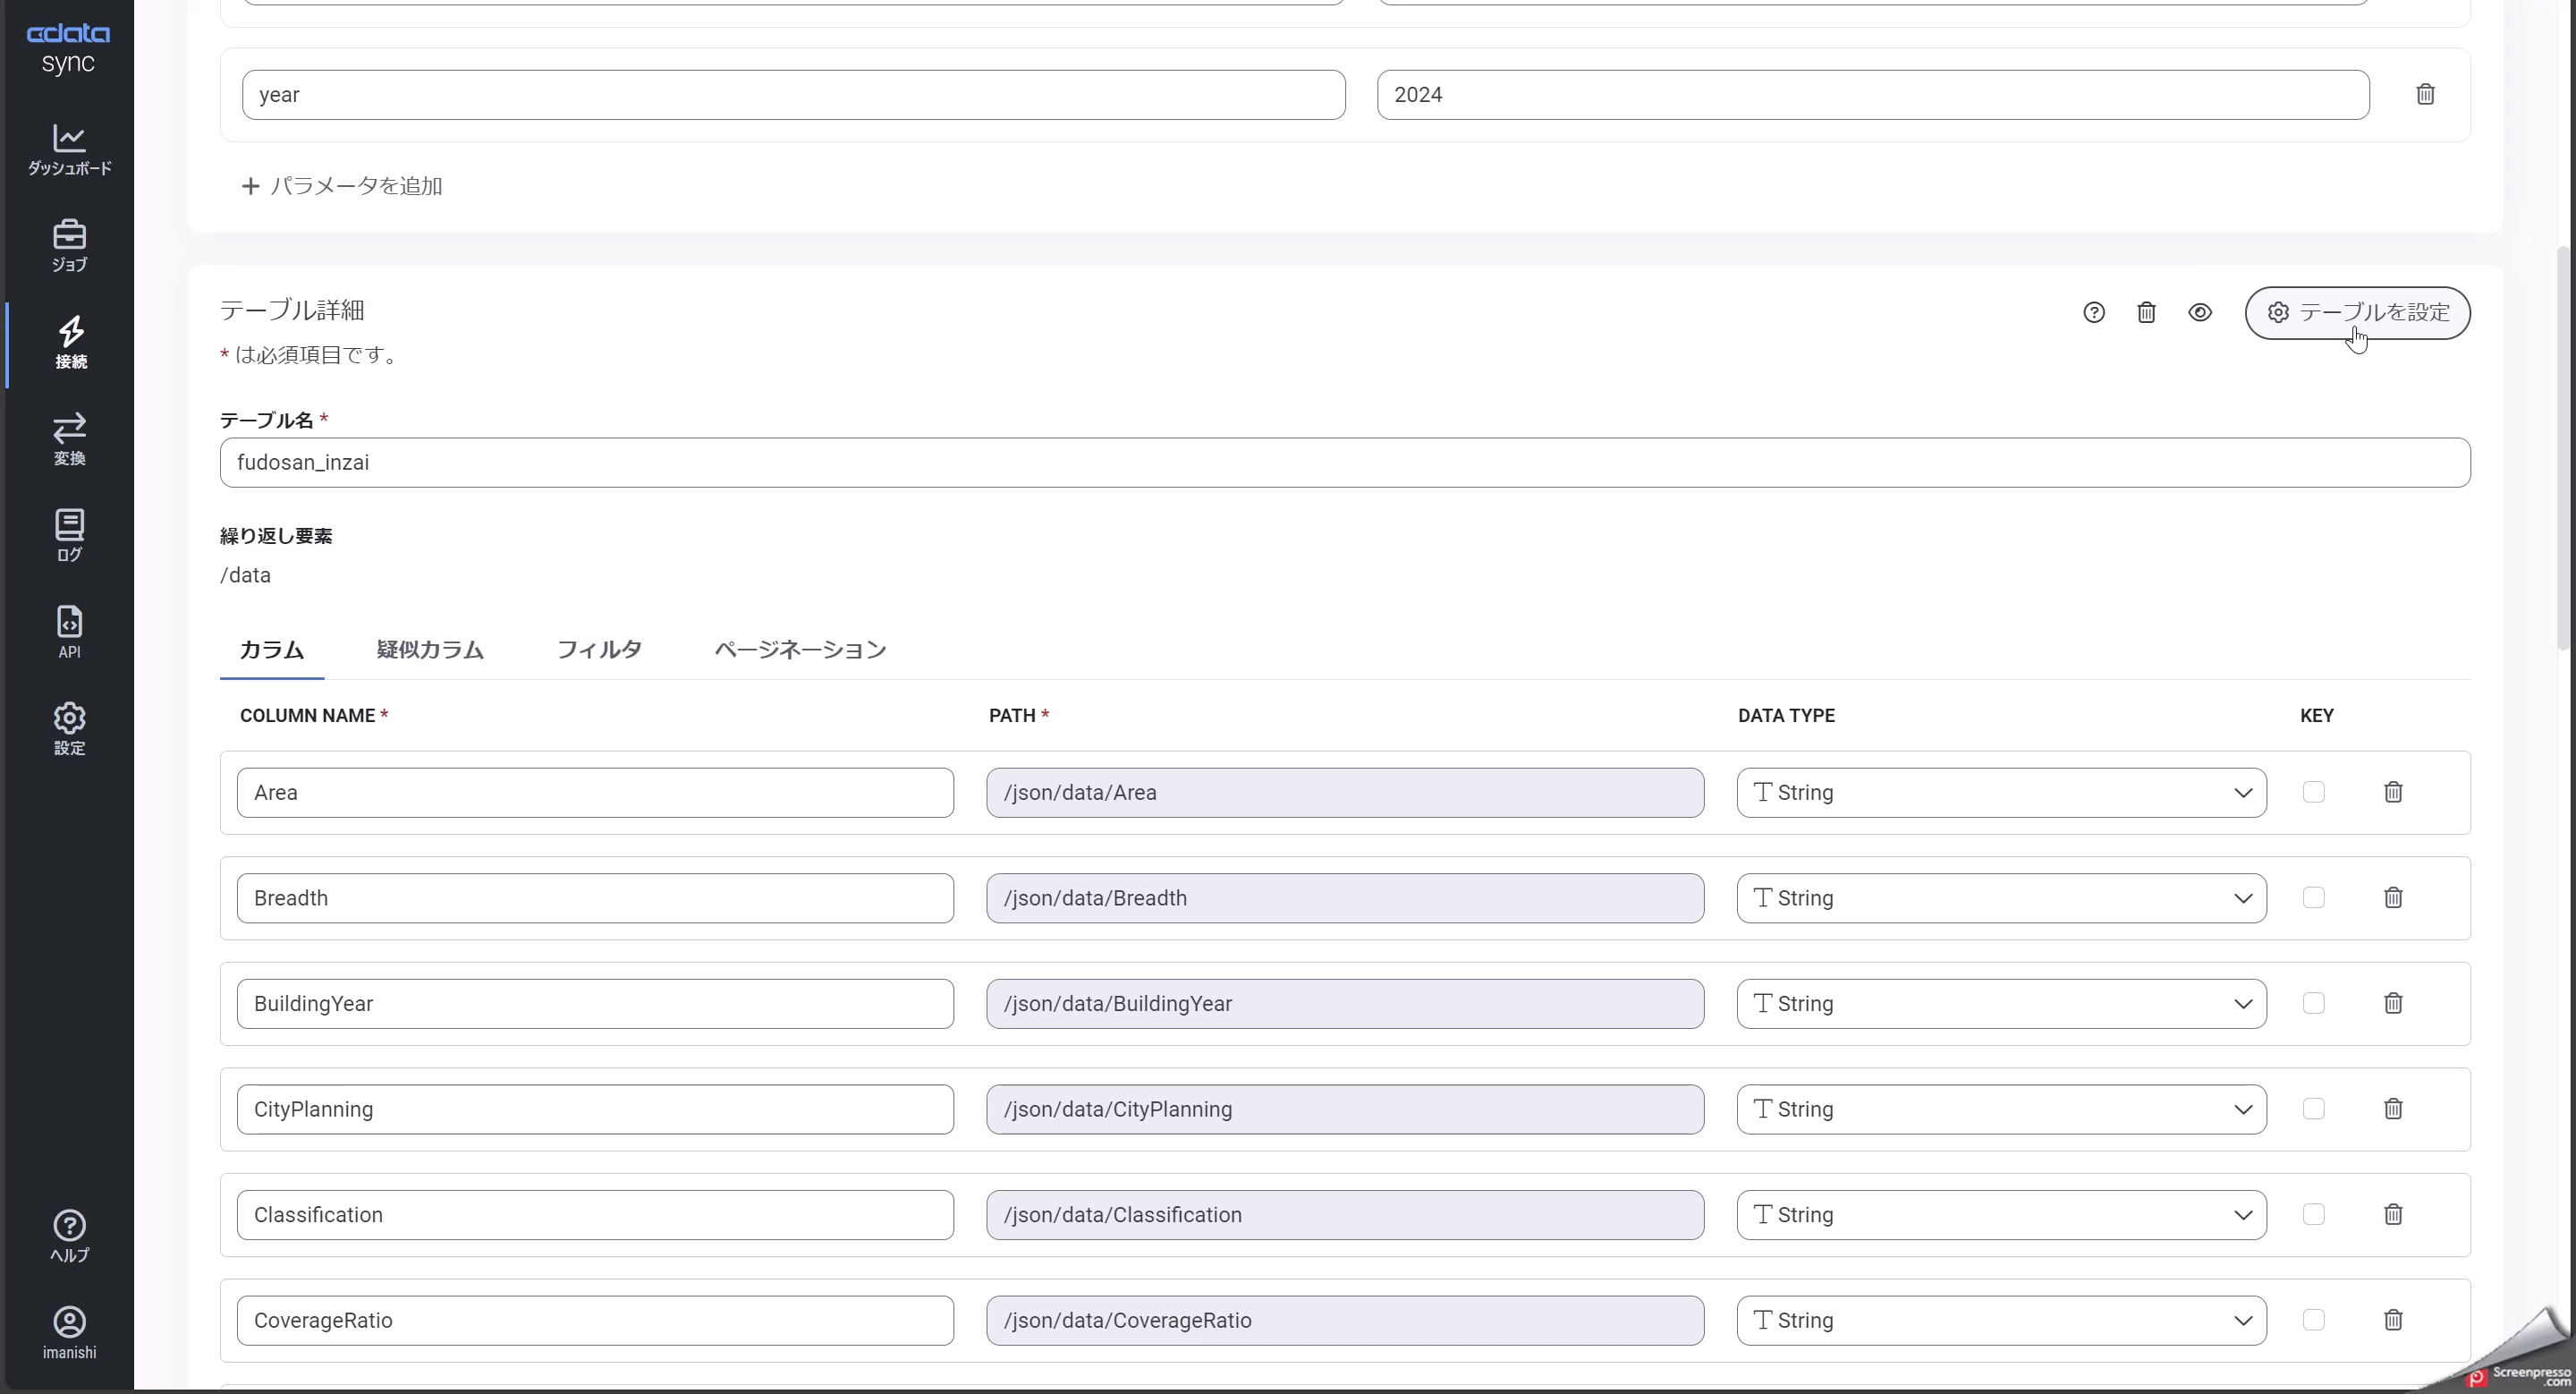Screen dimensions: 2576x1394
Task: Click パラメータを追加 to add parameter
Action: point(342,186)
